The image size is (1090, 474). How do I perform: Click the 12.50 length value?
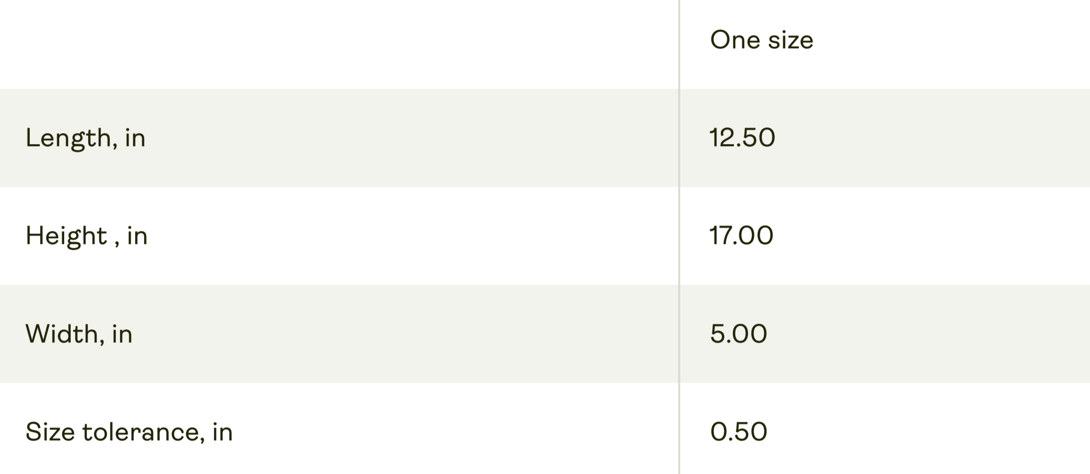[742, 138]
